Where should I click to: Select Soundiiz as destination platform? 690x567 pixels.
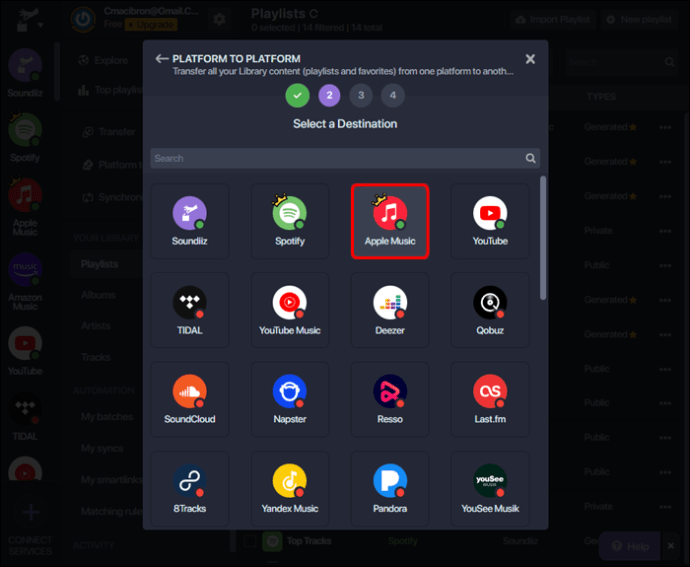[190, 221]
